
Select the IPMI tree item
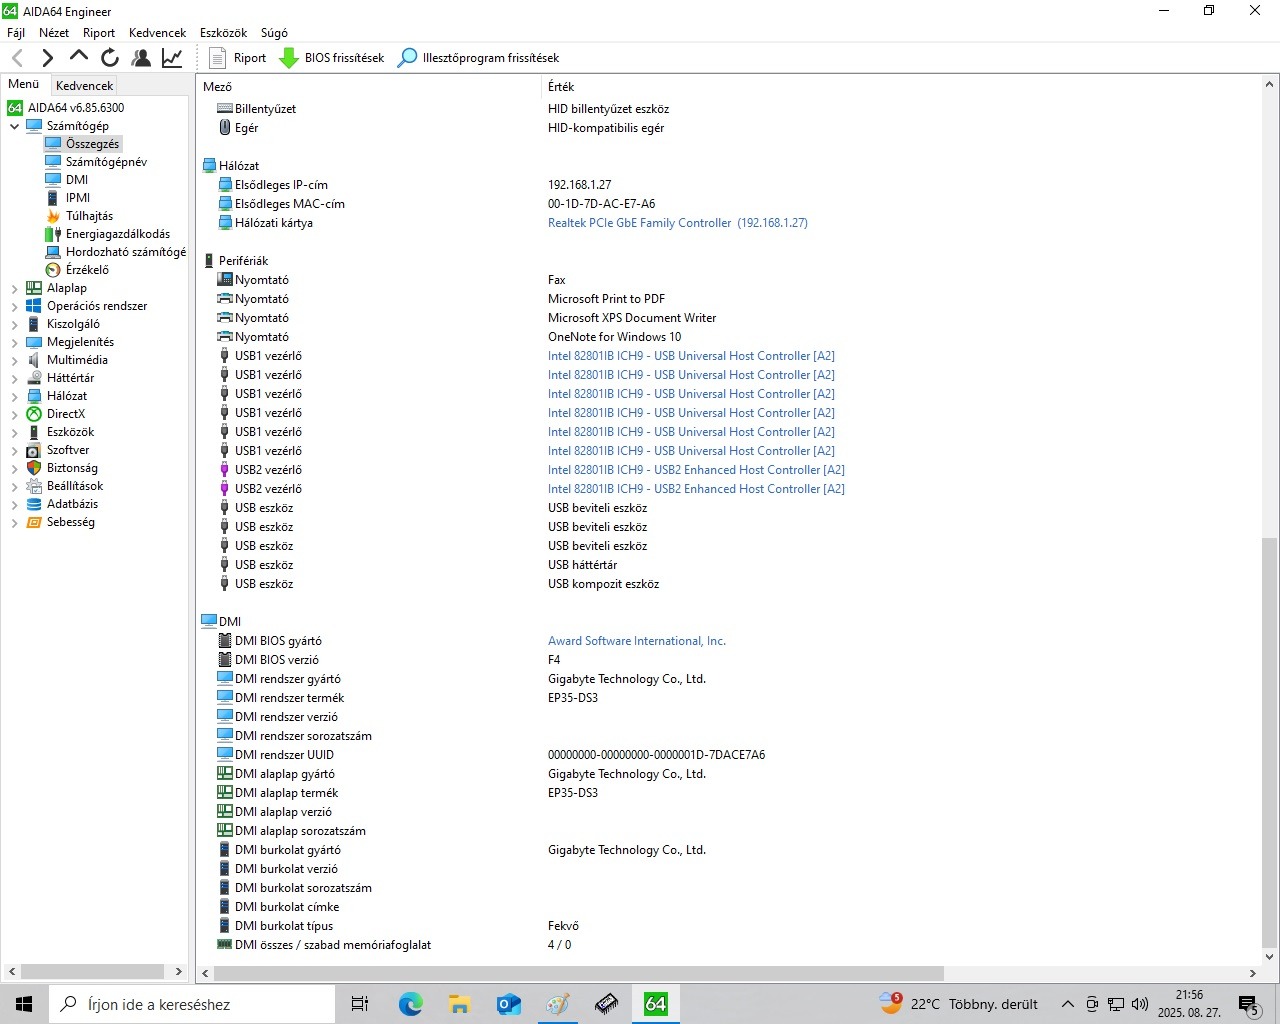[78, 198]
